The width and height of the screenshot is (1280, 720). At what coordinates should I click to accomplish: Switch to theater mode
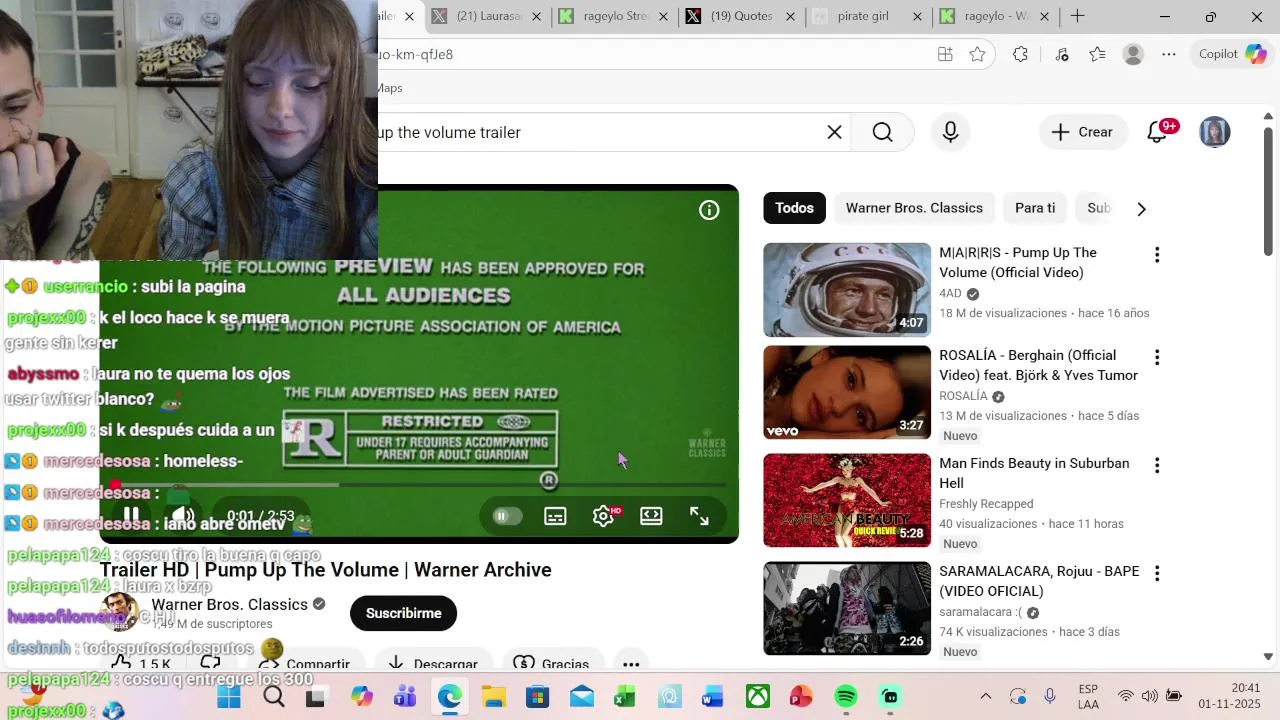click(x=651, y=516)
